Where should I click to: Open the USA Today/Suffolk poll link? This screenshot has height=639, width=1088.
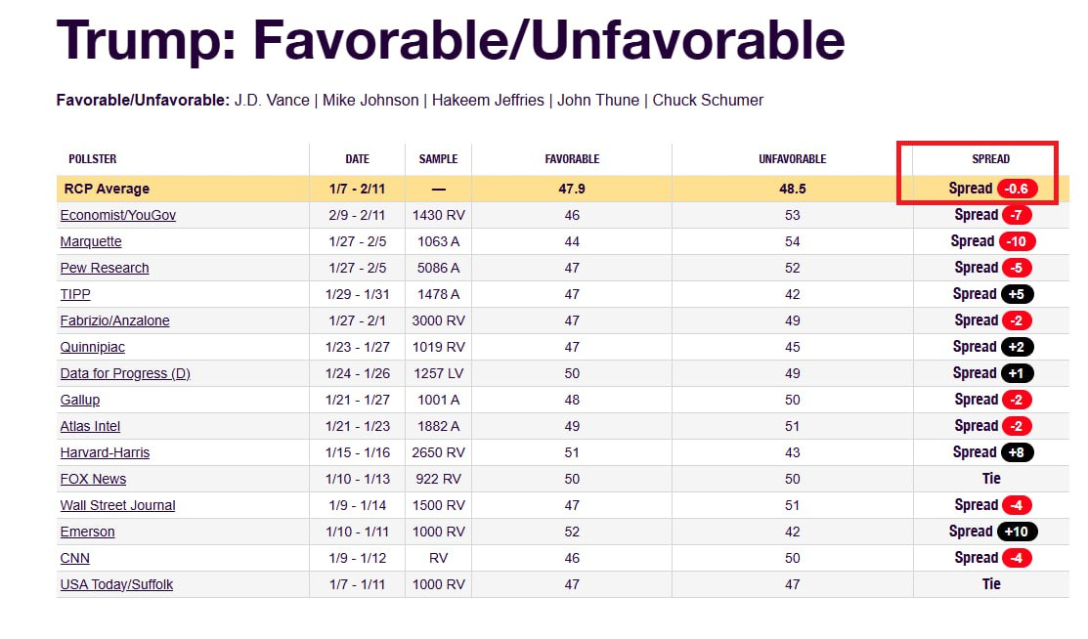click(x=116, y=585)
